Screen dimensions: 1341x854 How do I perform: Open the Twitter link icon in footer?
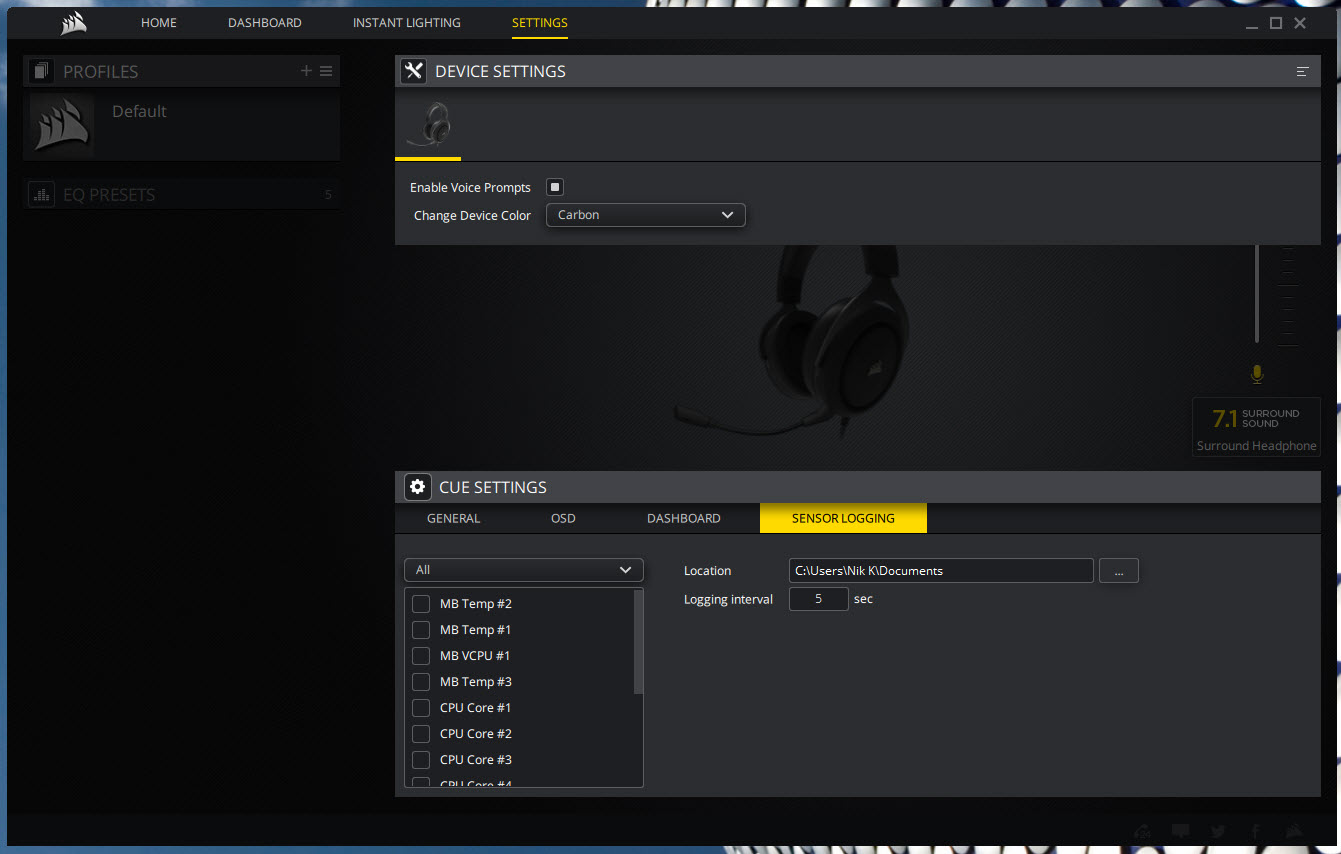(1218, 831)
